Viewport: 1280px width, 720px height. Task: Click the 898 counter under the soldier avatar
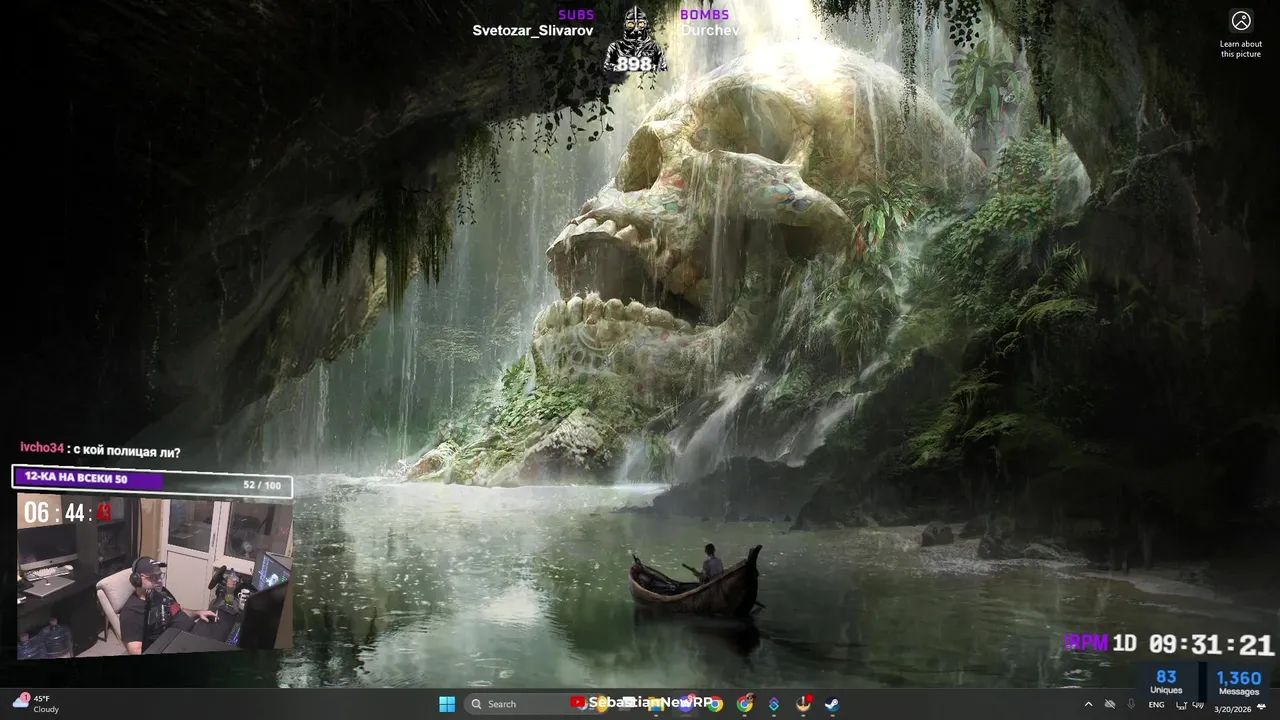(633, 64)
